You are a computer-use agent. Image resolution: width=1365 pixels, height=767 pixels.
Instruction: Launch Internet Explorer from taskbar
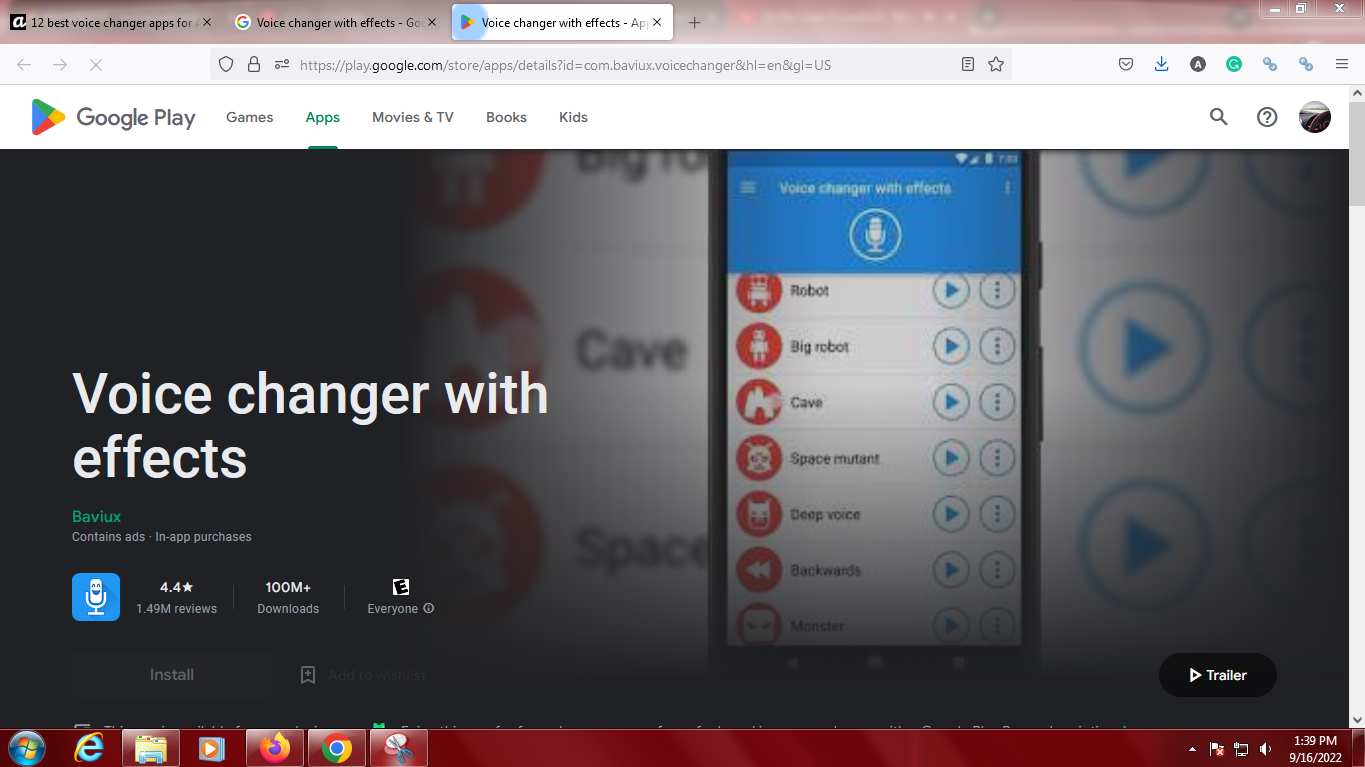pos(89,748)
